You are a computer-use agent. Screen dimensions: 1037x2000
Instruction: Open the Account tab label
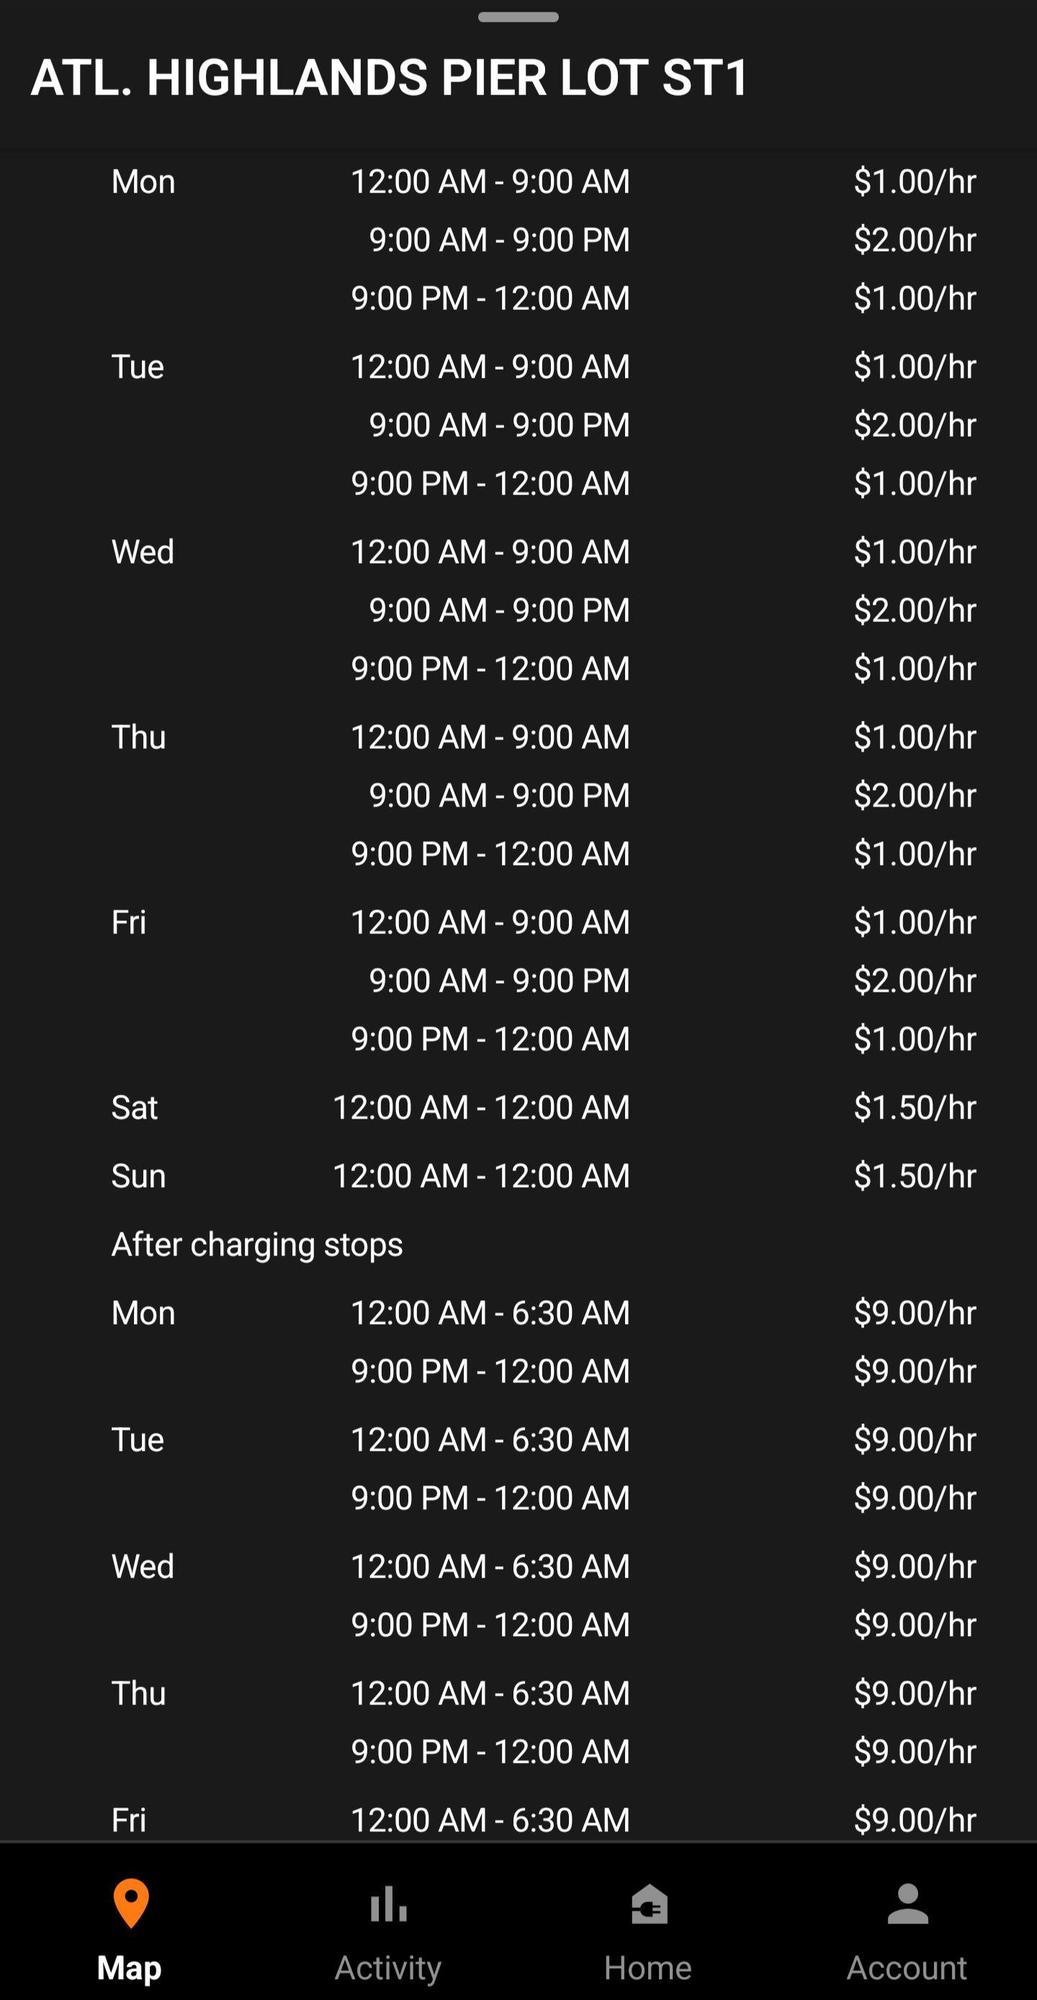pyautogui.click(x=907, y=1968)
